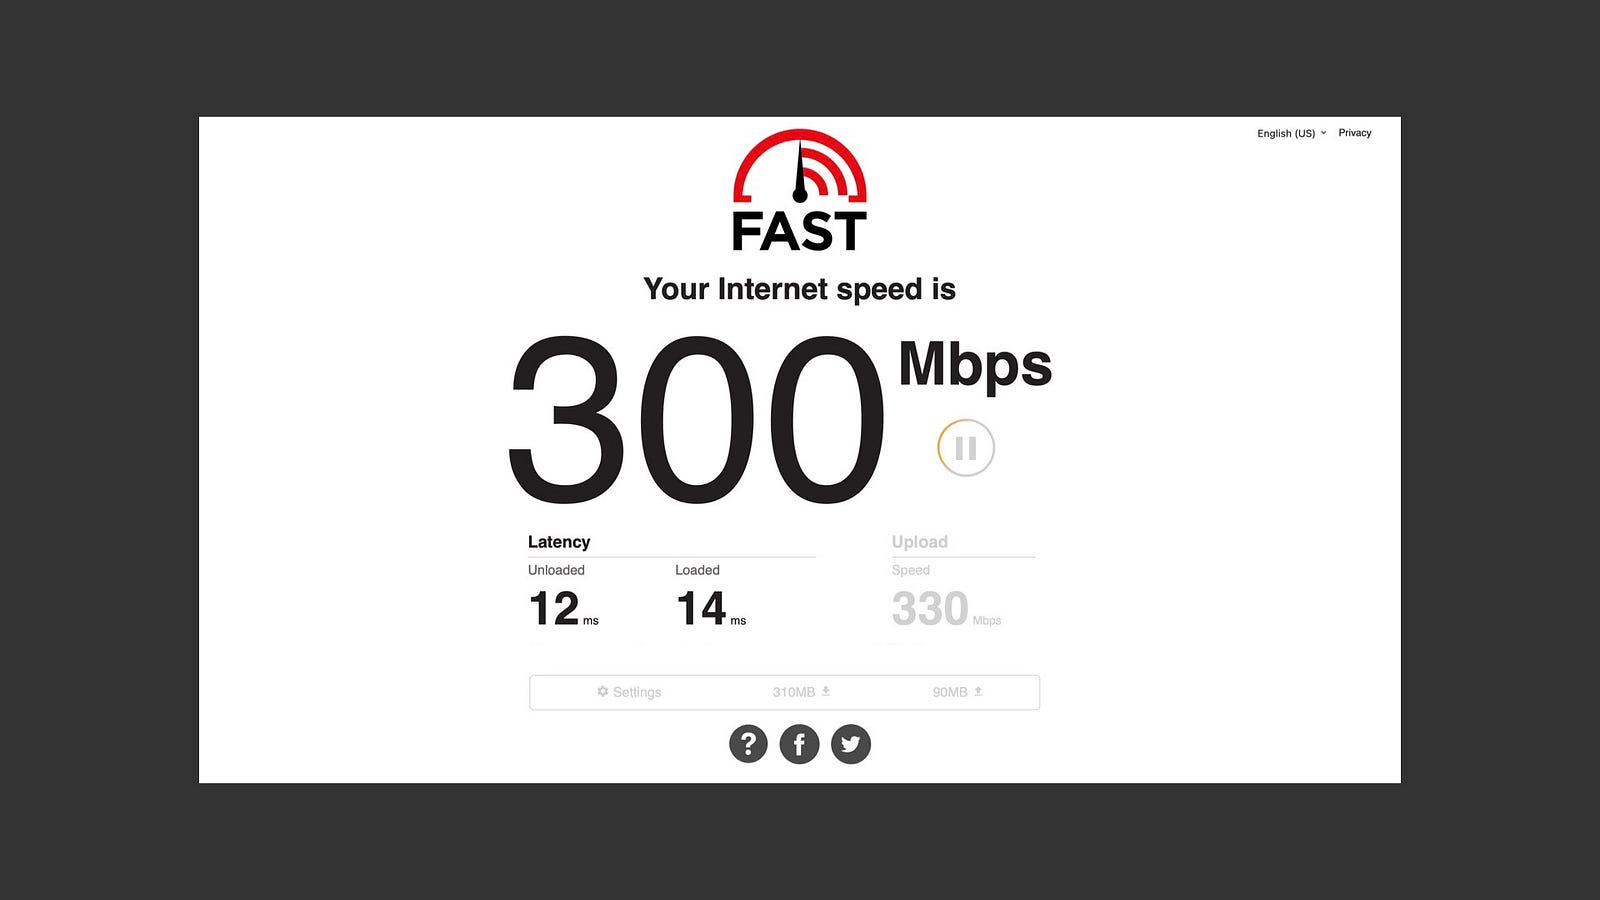This screenshot has height=900, width=1600.
Task: Click the unloaded latency value 12 ms
Action: click(563, 609)
